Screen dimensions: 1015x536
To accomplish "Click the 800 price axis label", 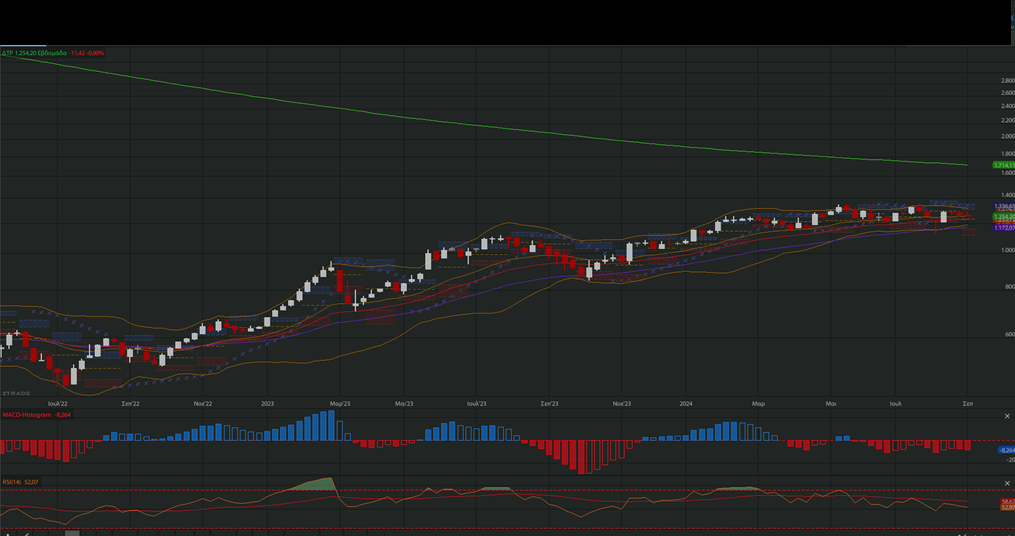I will tap(1010, 286).
